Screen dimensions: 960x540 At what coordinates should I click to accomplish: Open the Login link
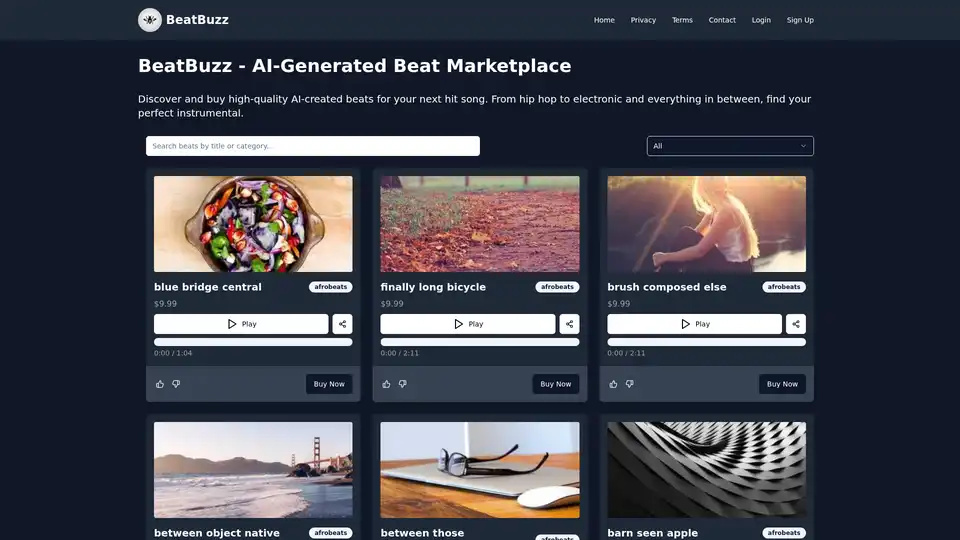[x=761, y=20]
